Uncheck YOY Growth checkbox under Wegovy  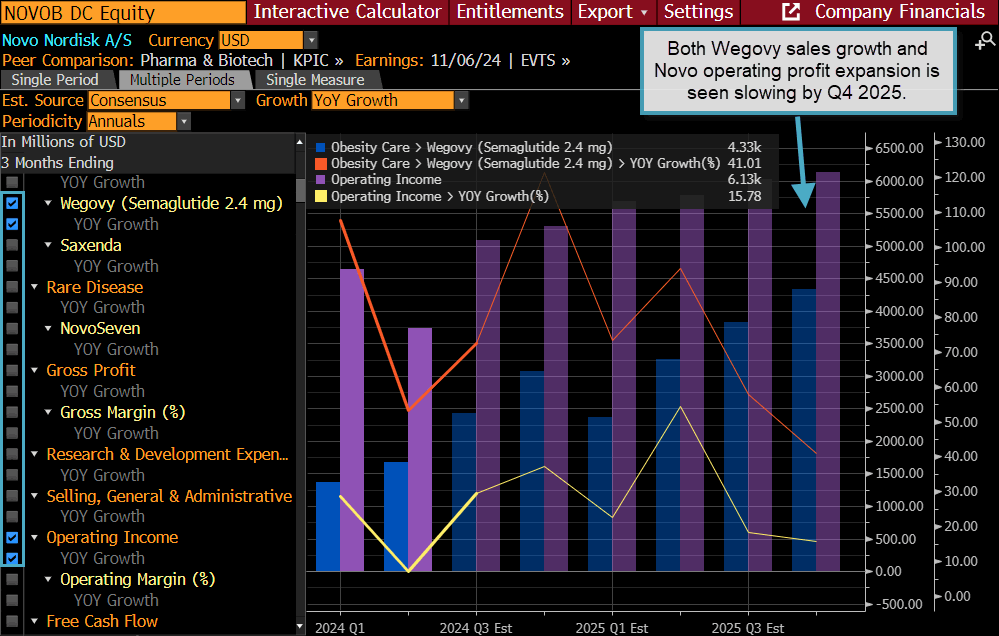click(x=12, y=224)
